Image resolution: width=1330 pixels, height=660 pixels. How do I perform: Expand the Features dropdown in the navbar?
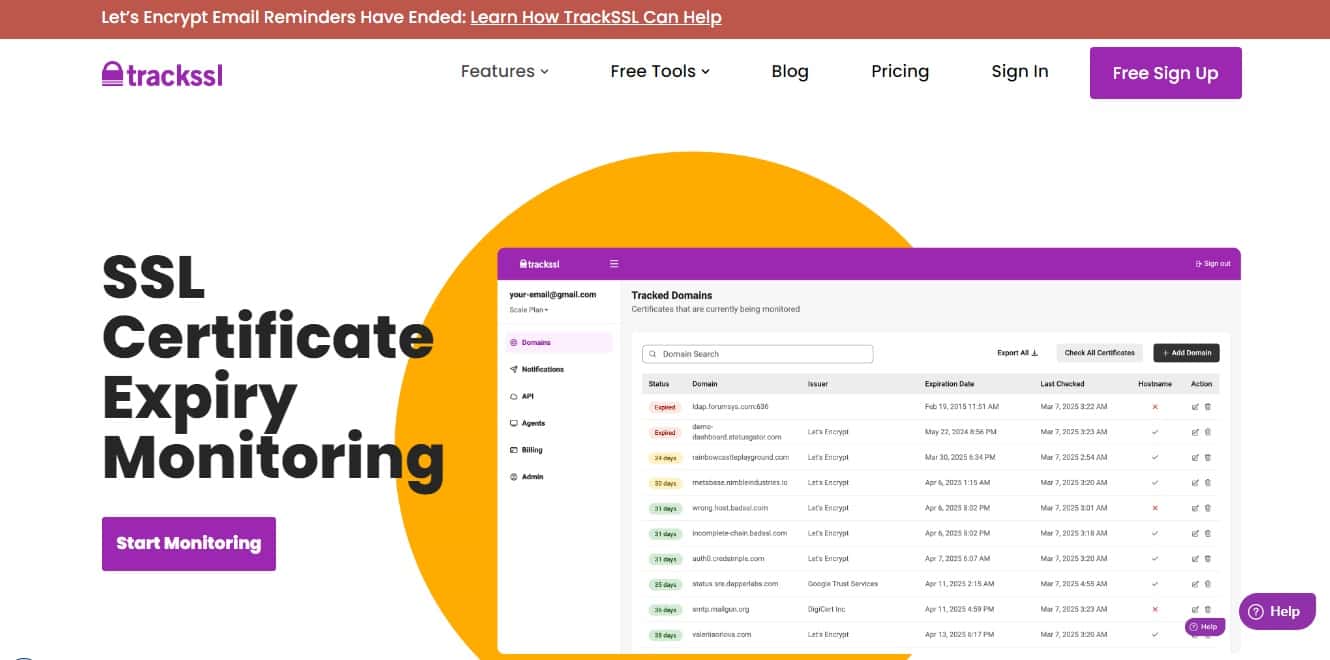[505, 71]
